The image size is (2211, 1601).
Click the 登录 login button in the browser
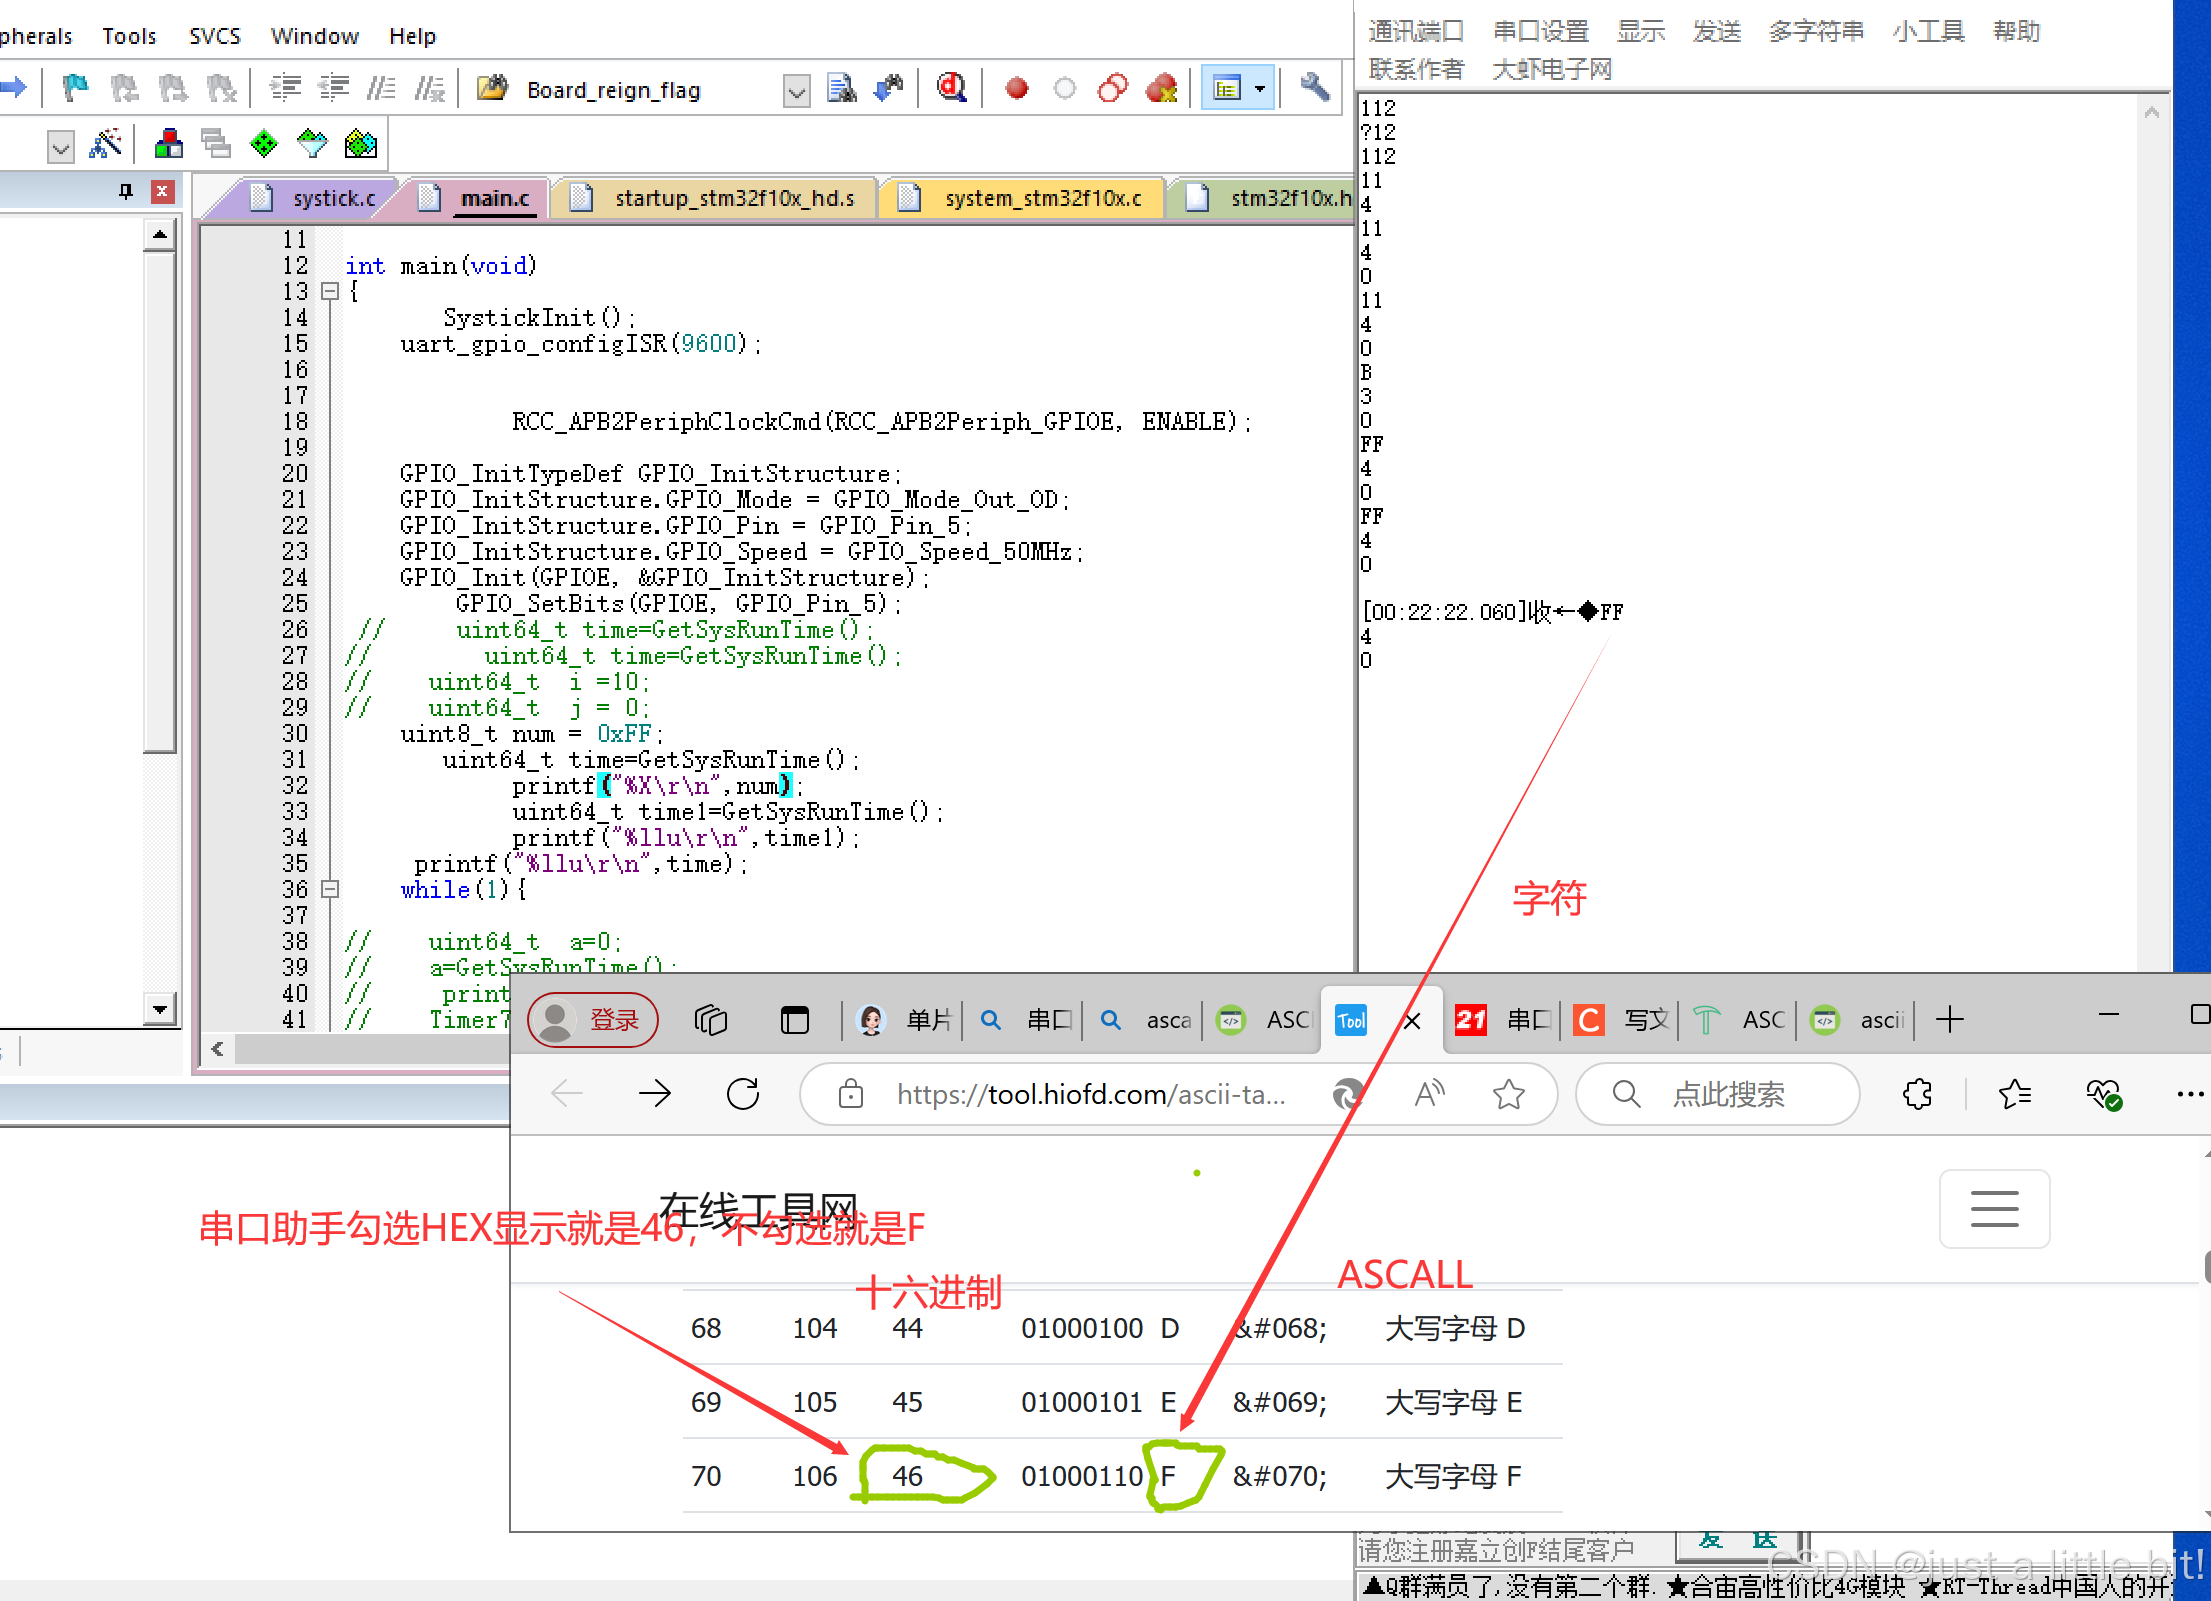click(x=592, y=1019)
